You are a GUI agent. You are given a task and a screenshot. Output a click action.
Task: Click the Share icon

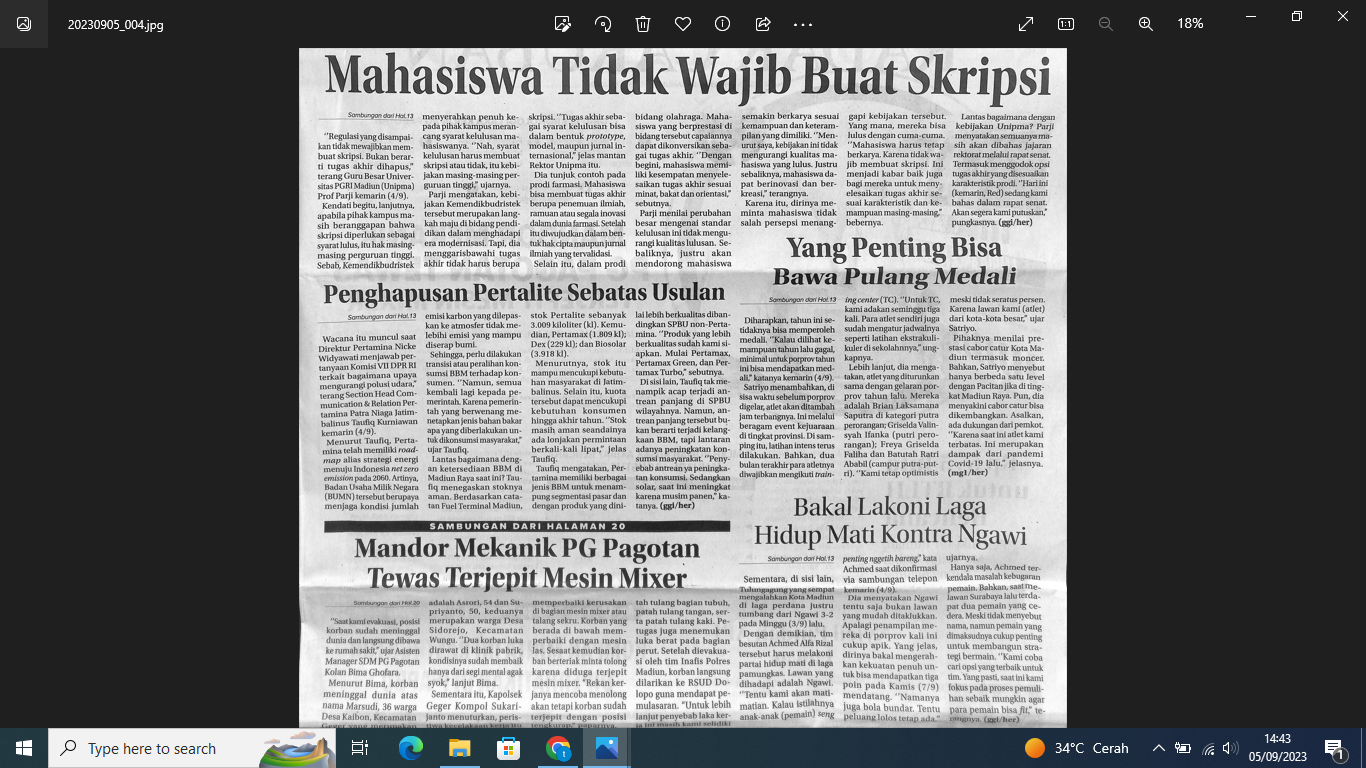tap(763, 24)
